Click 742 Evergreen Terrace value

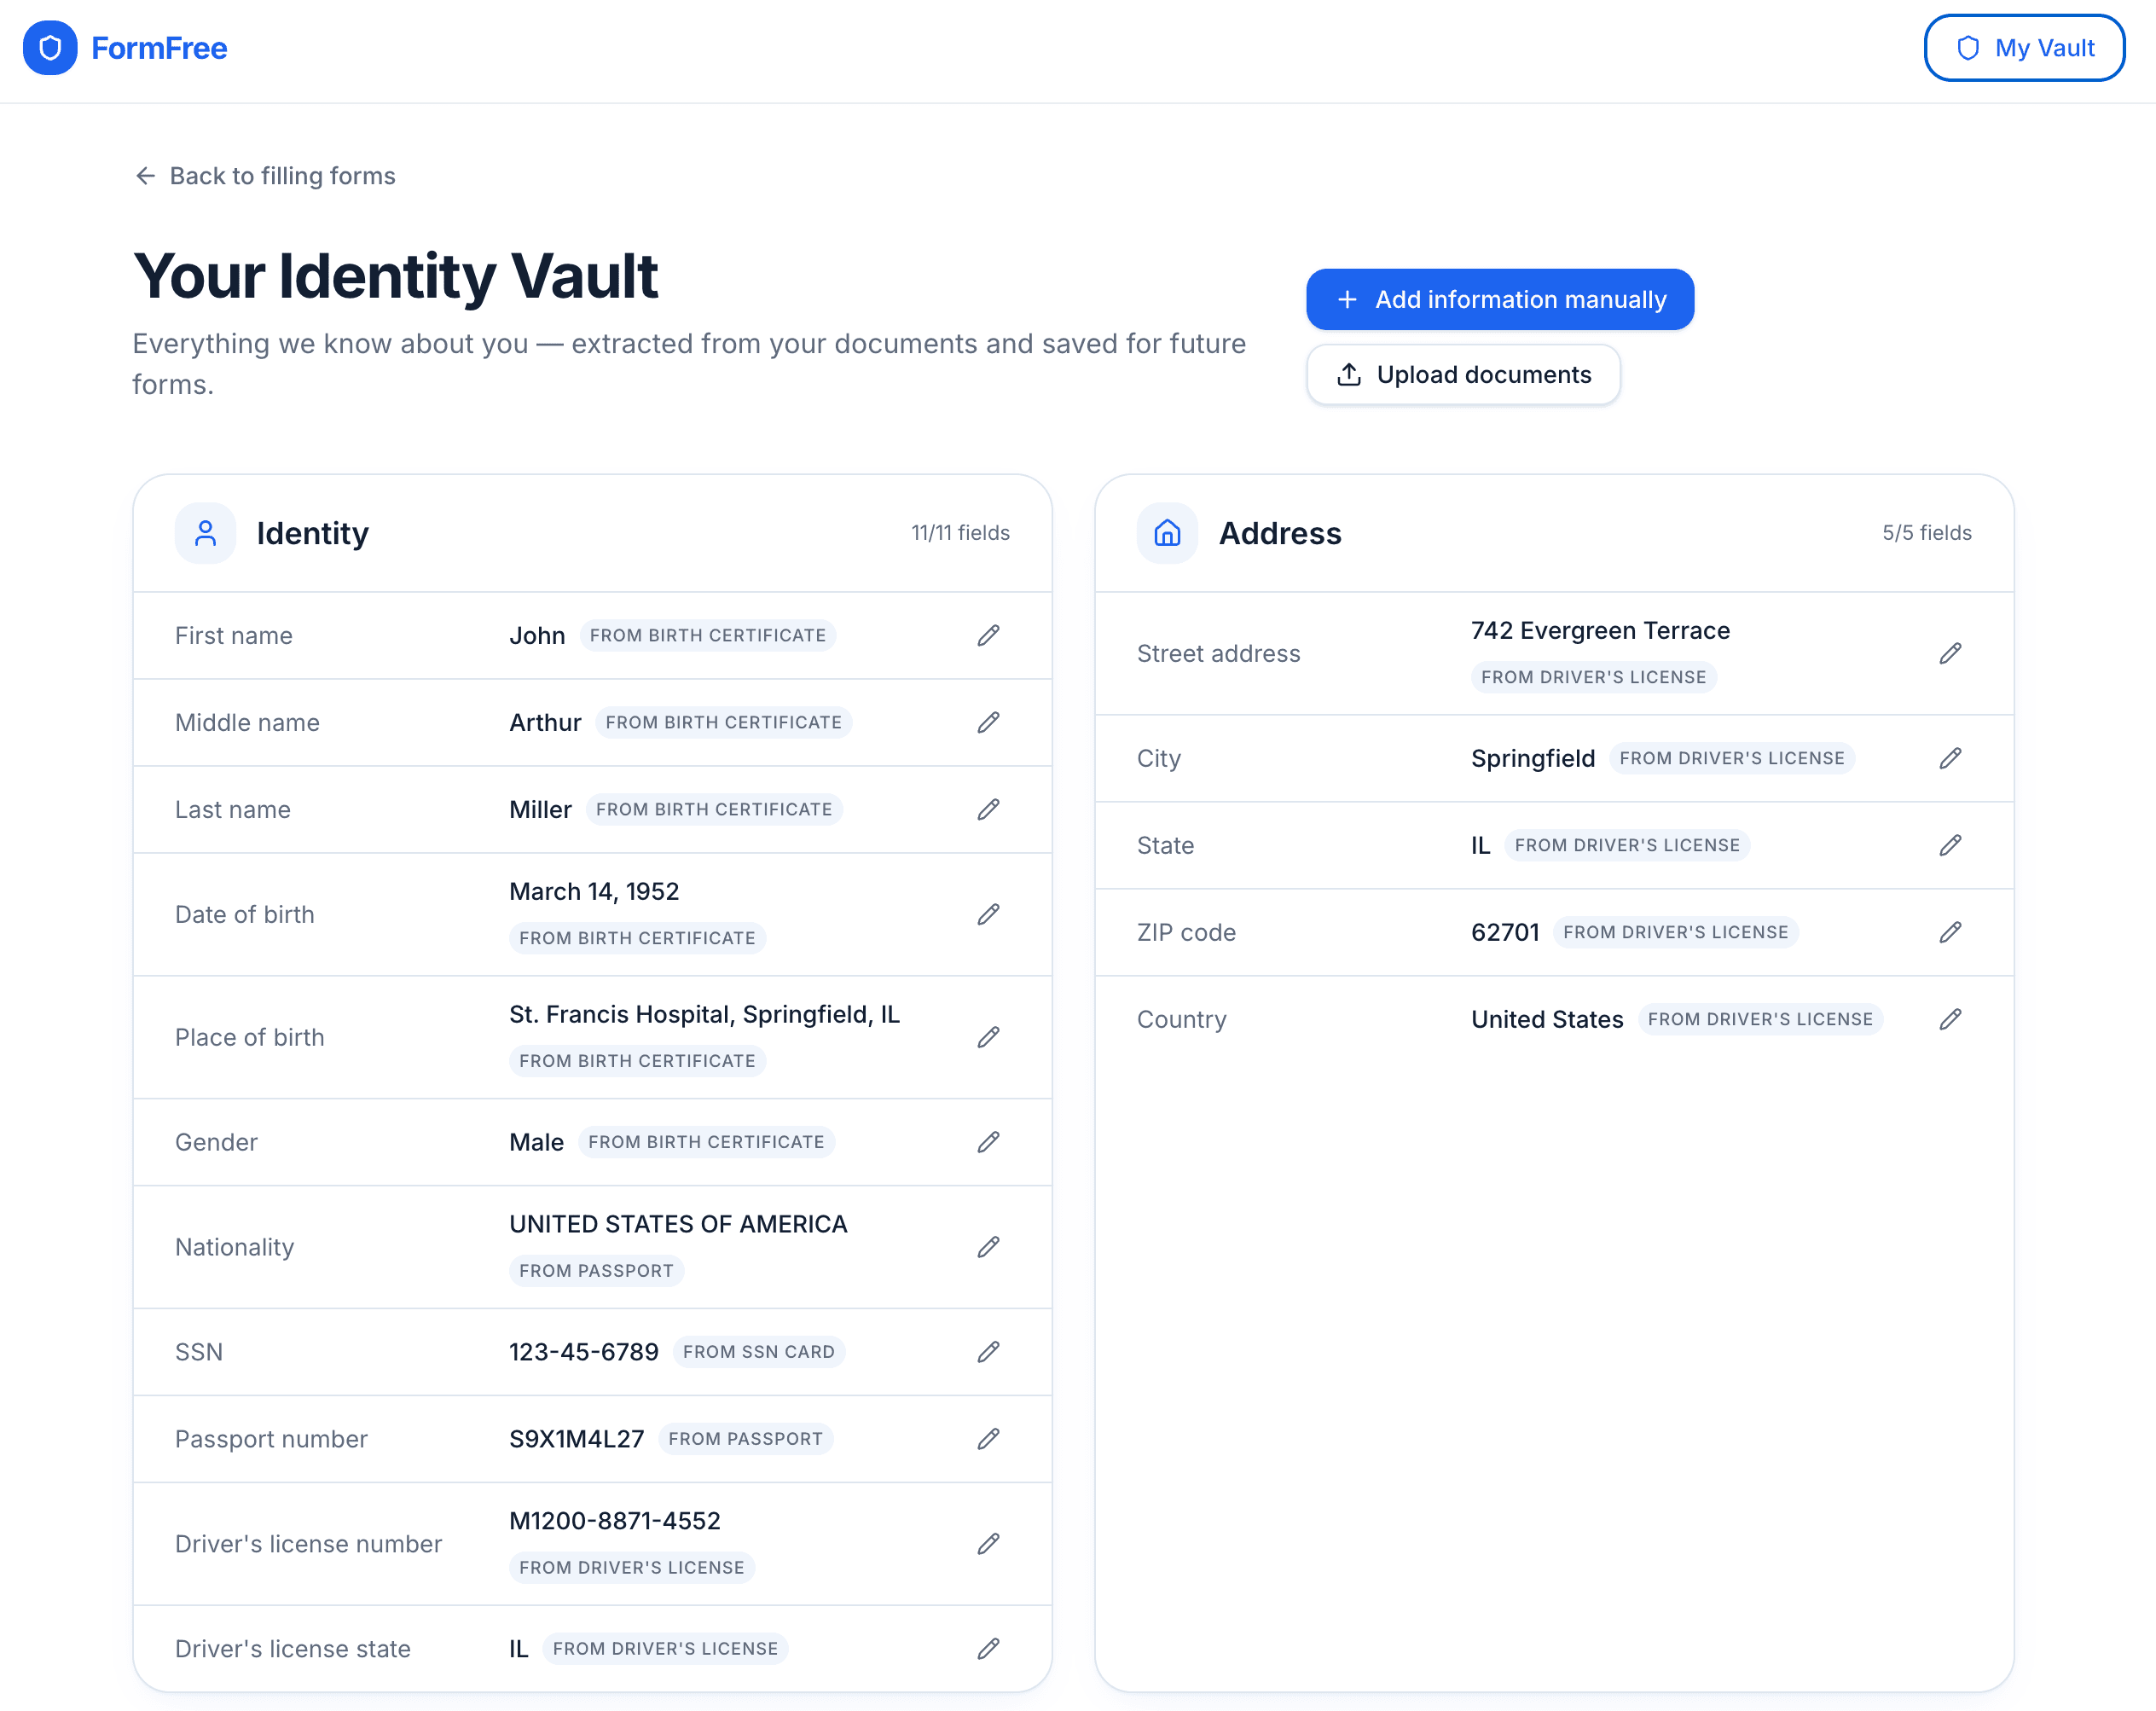coord(1600,631)
